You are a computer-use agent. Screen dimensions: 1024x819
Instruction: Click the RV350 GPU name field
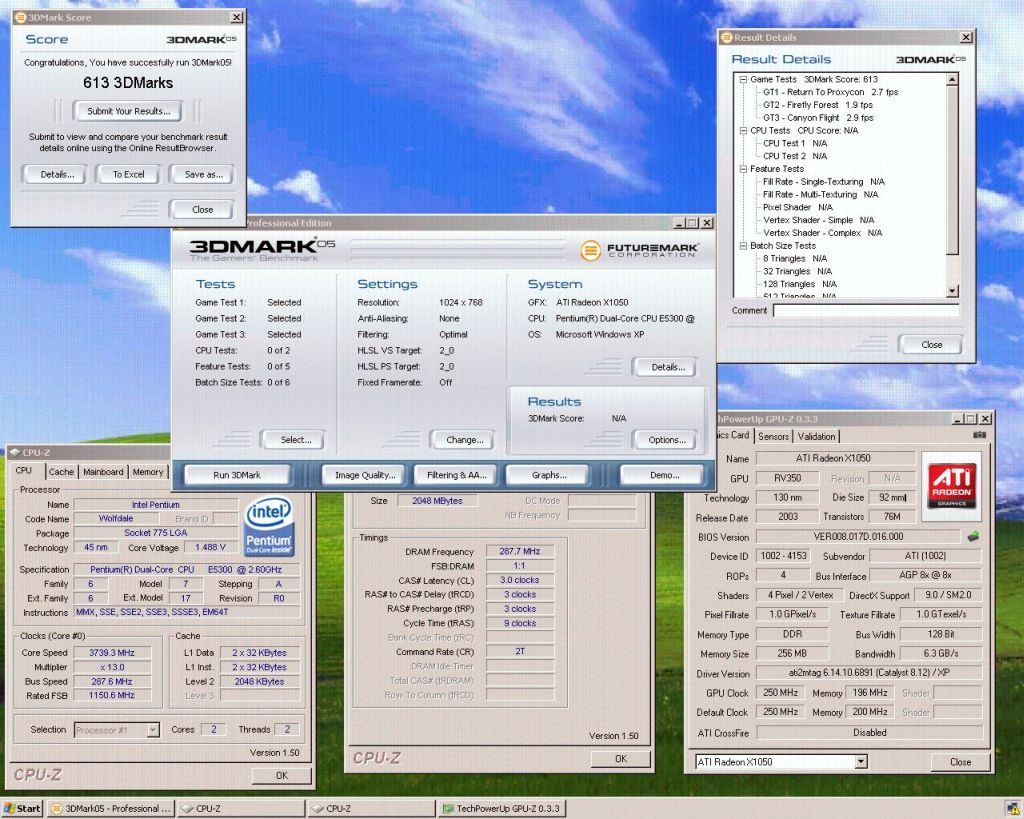787,478
